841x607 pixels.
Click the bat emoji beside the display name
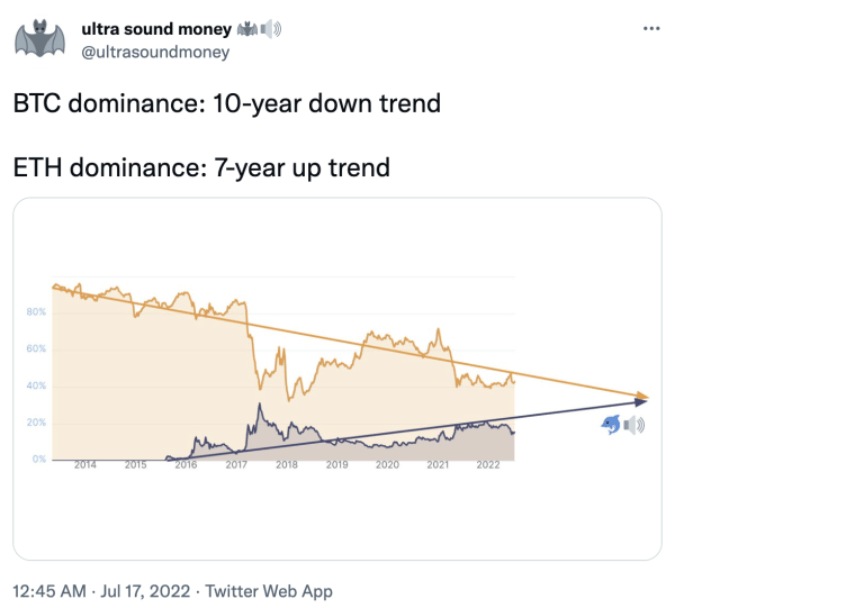(x=247, y=30)
